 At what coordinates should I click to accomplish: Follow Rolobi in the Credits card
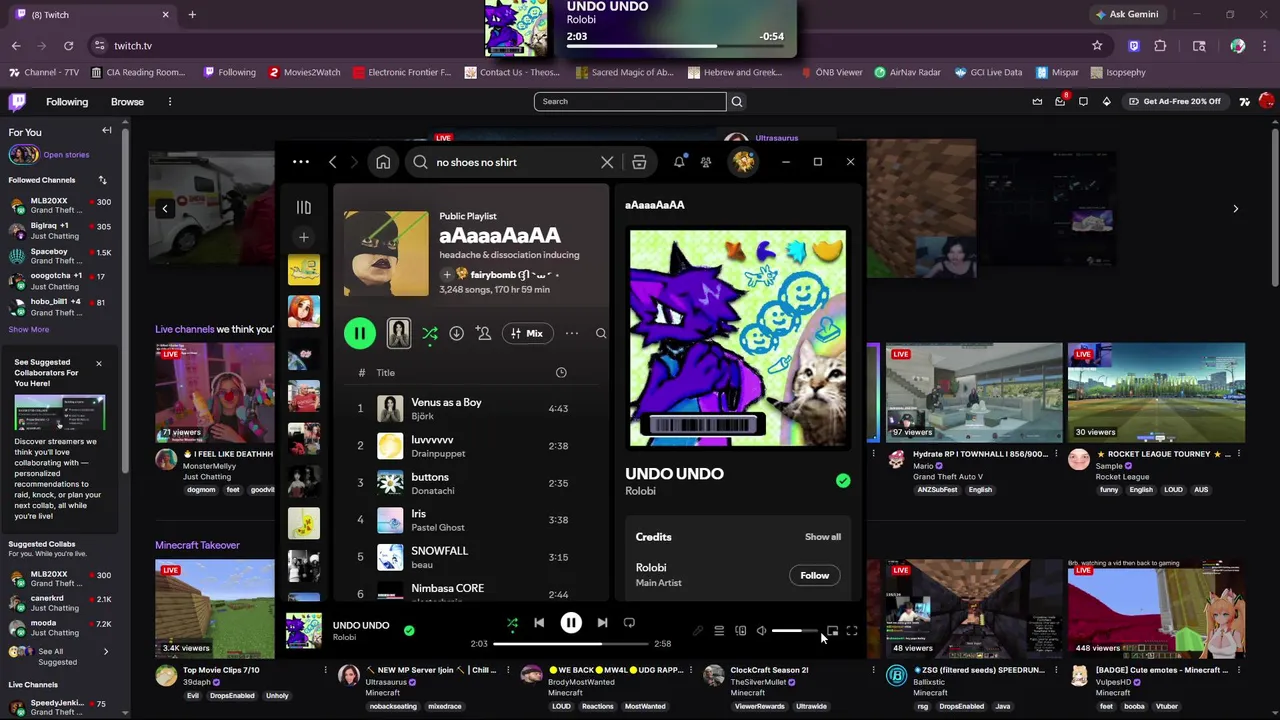814,575
